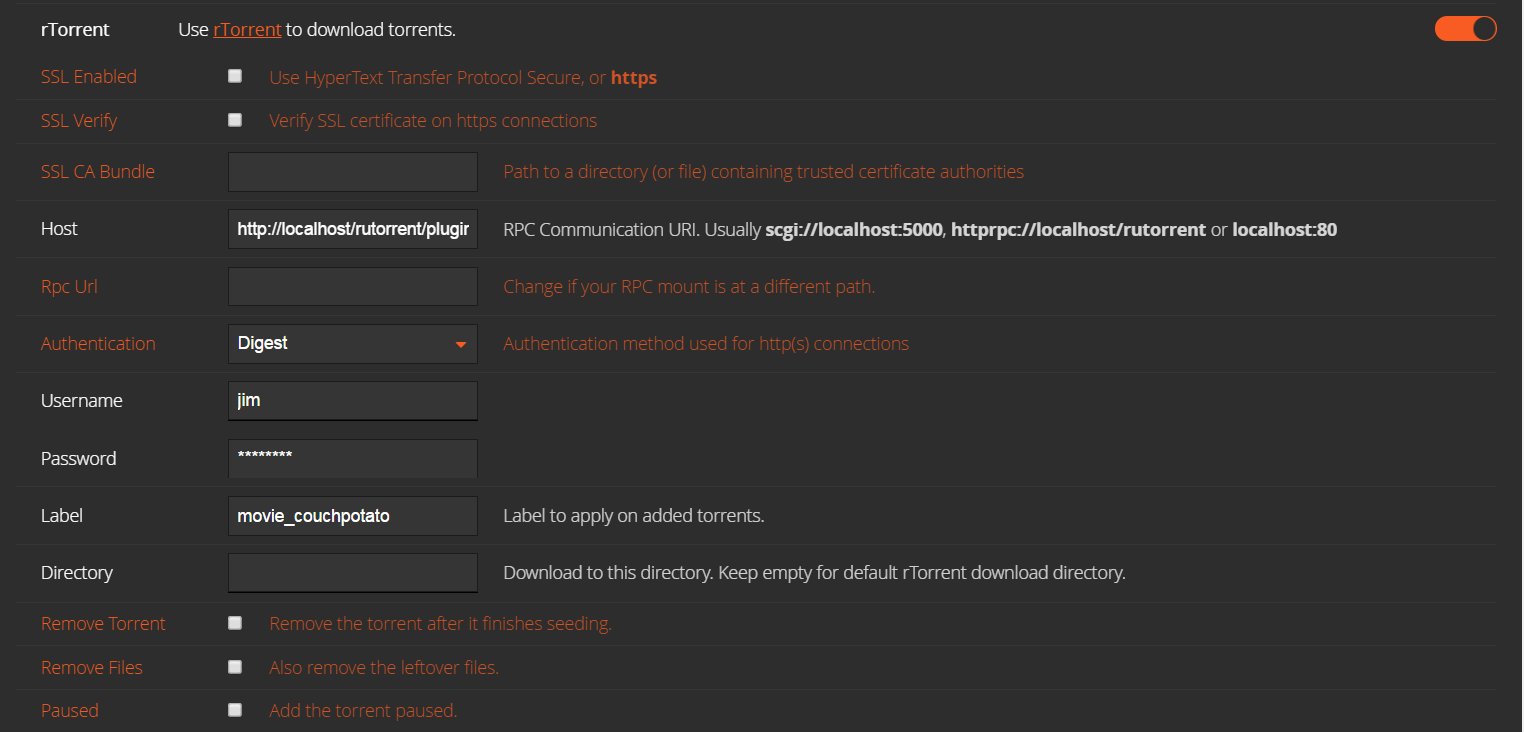Click the Label field with movie_couchpotato
The height and width of the screenshot is (732, 1524).
(353, 516)
